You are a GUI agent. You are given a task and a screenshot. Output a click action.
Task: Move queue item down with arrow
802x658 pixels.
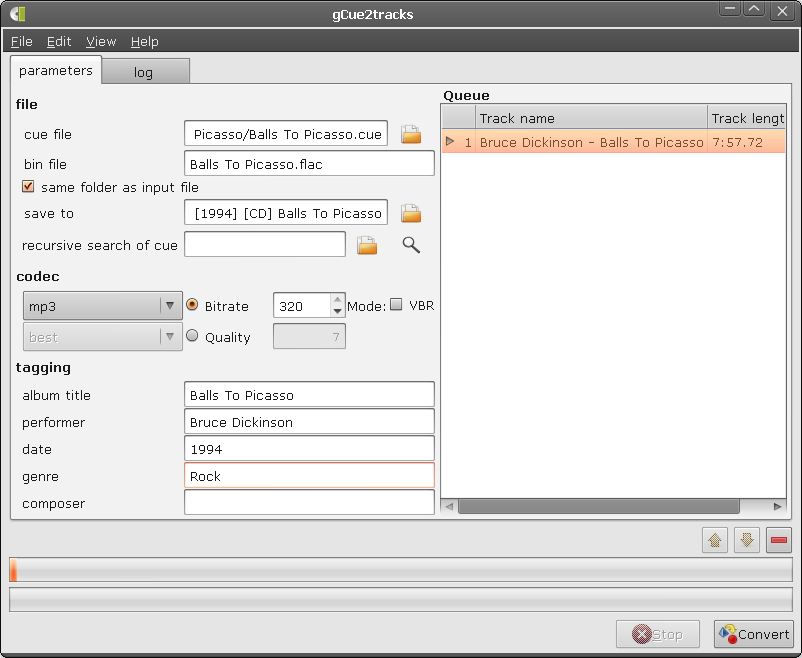click(746, 540)
